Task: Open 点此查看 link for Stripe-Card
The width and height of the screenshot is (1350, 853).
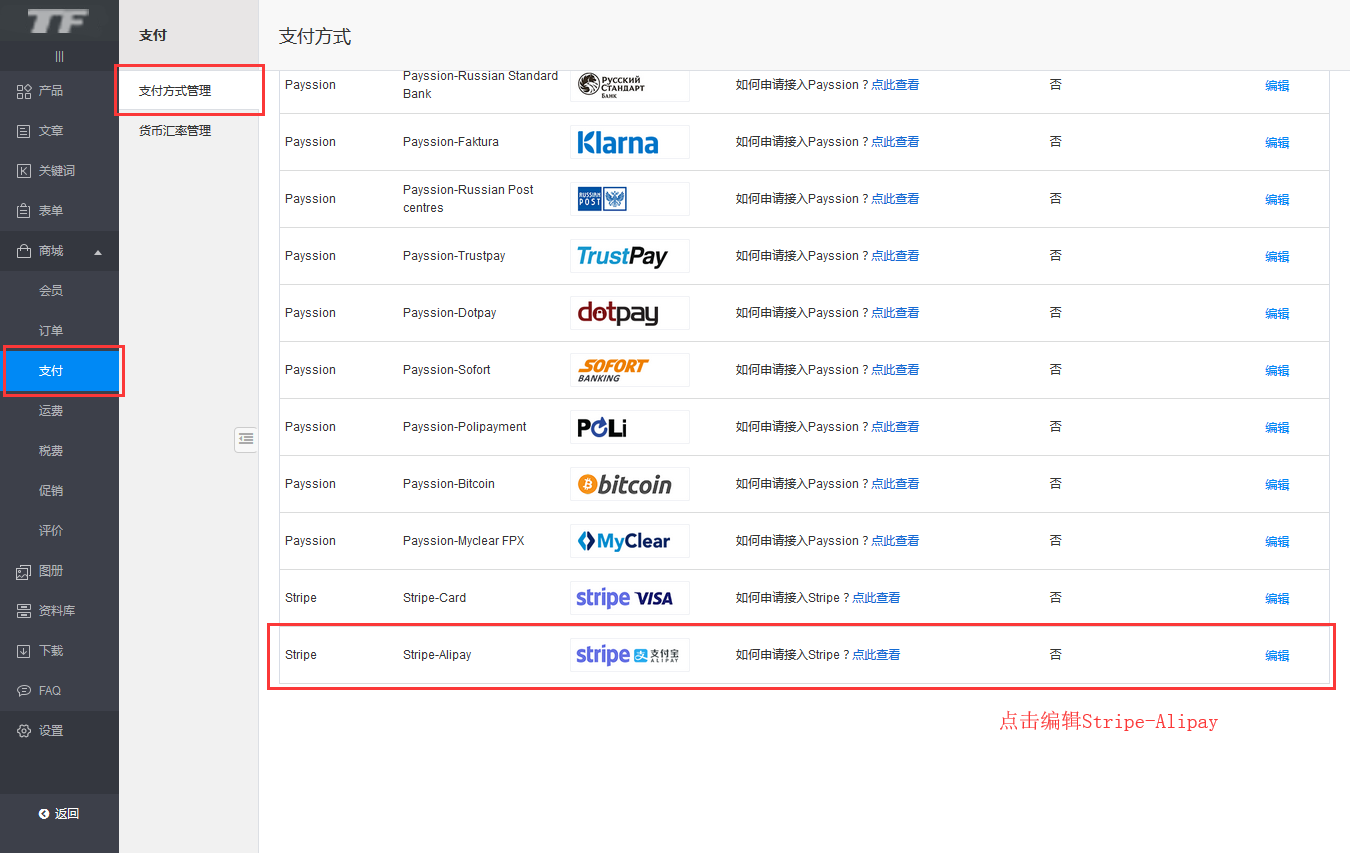Action: click(875, 598)
